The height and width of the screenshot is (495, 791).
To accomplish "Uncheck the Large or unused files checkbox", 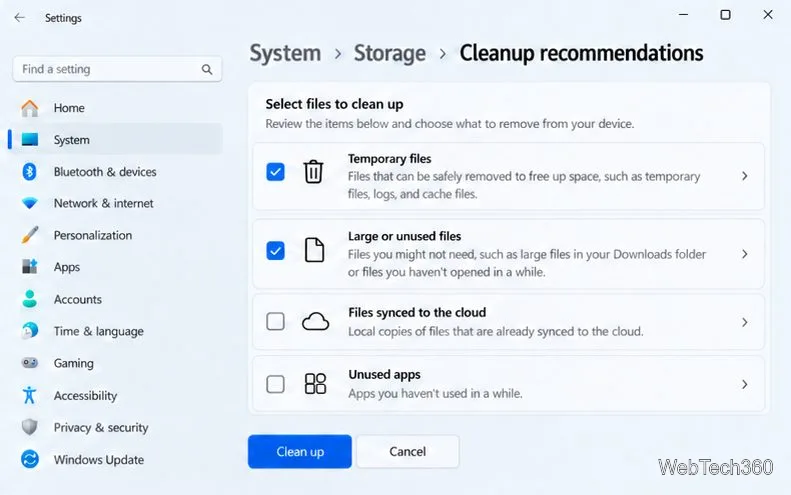I will tap(275, 250).
